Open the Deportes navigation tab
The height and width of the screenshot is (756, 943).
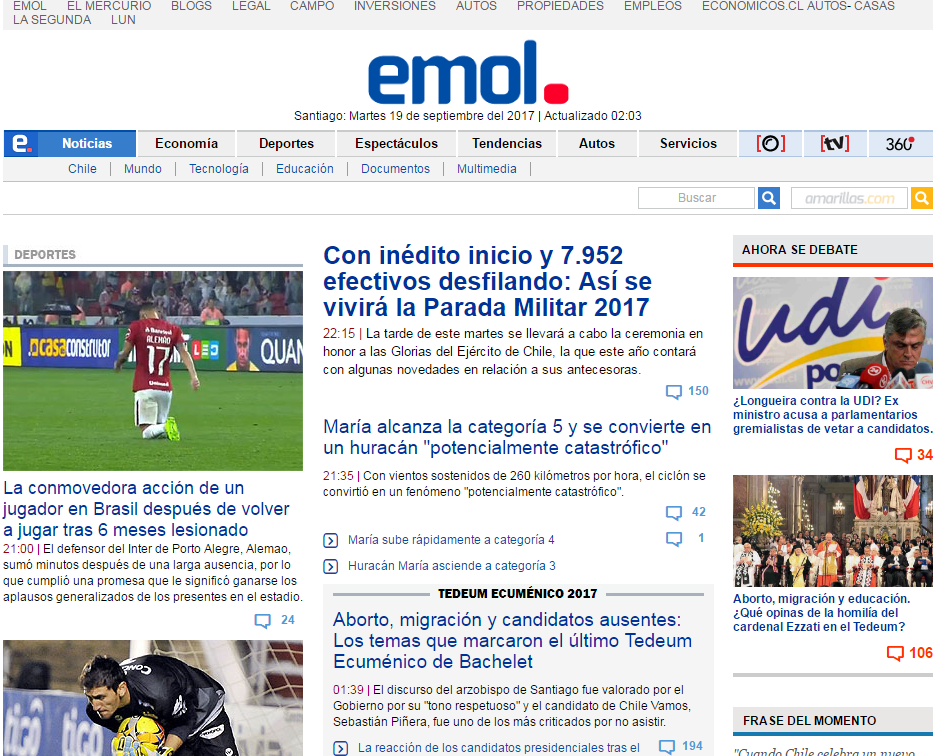286,143
